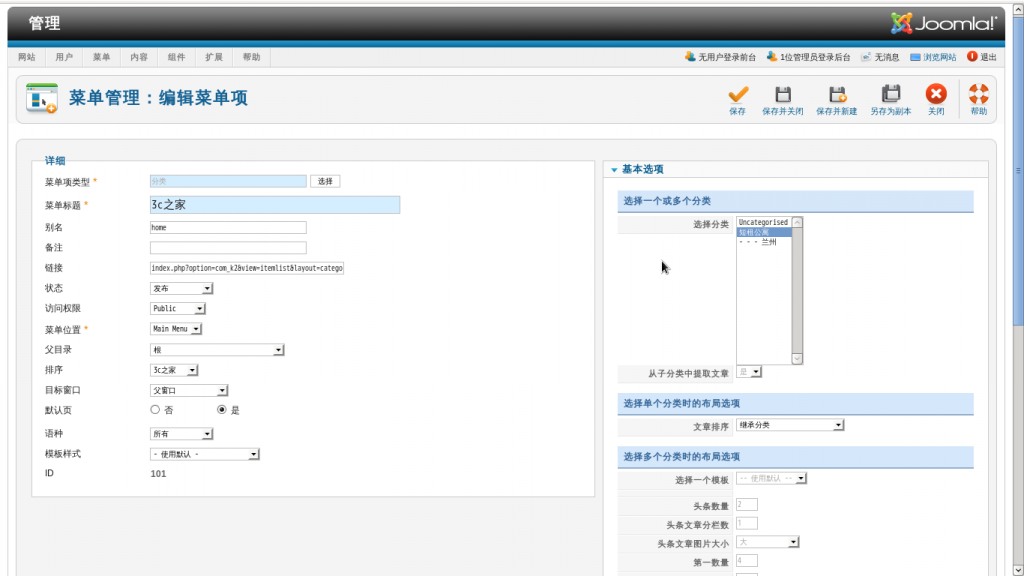Image resolution: width=1024 pixels, height=576 pixels.
Task: Click the 链接 link field
Action: pyautogui.click(x=247, y=268)
